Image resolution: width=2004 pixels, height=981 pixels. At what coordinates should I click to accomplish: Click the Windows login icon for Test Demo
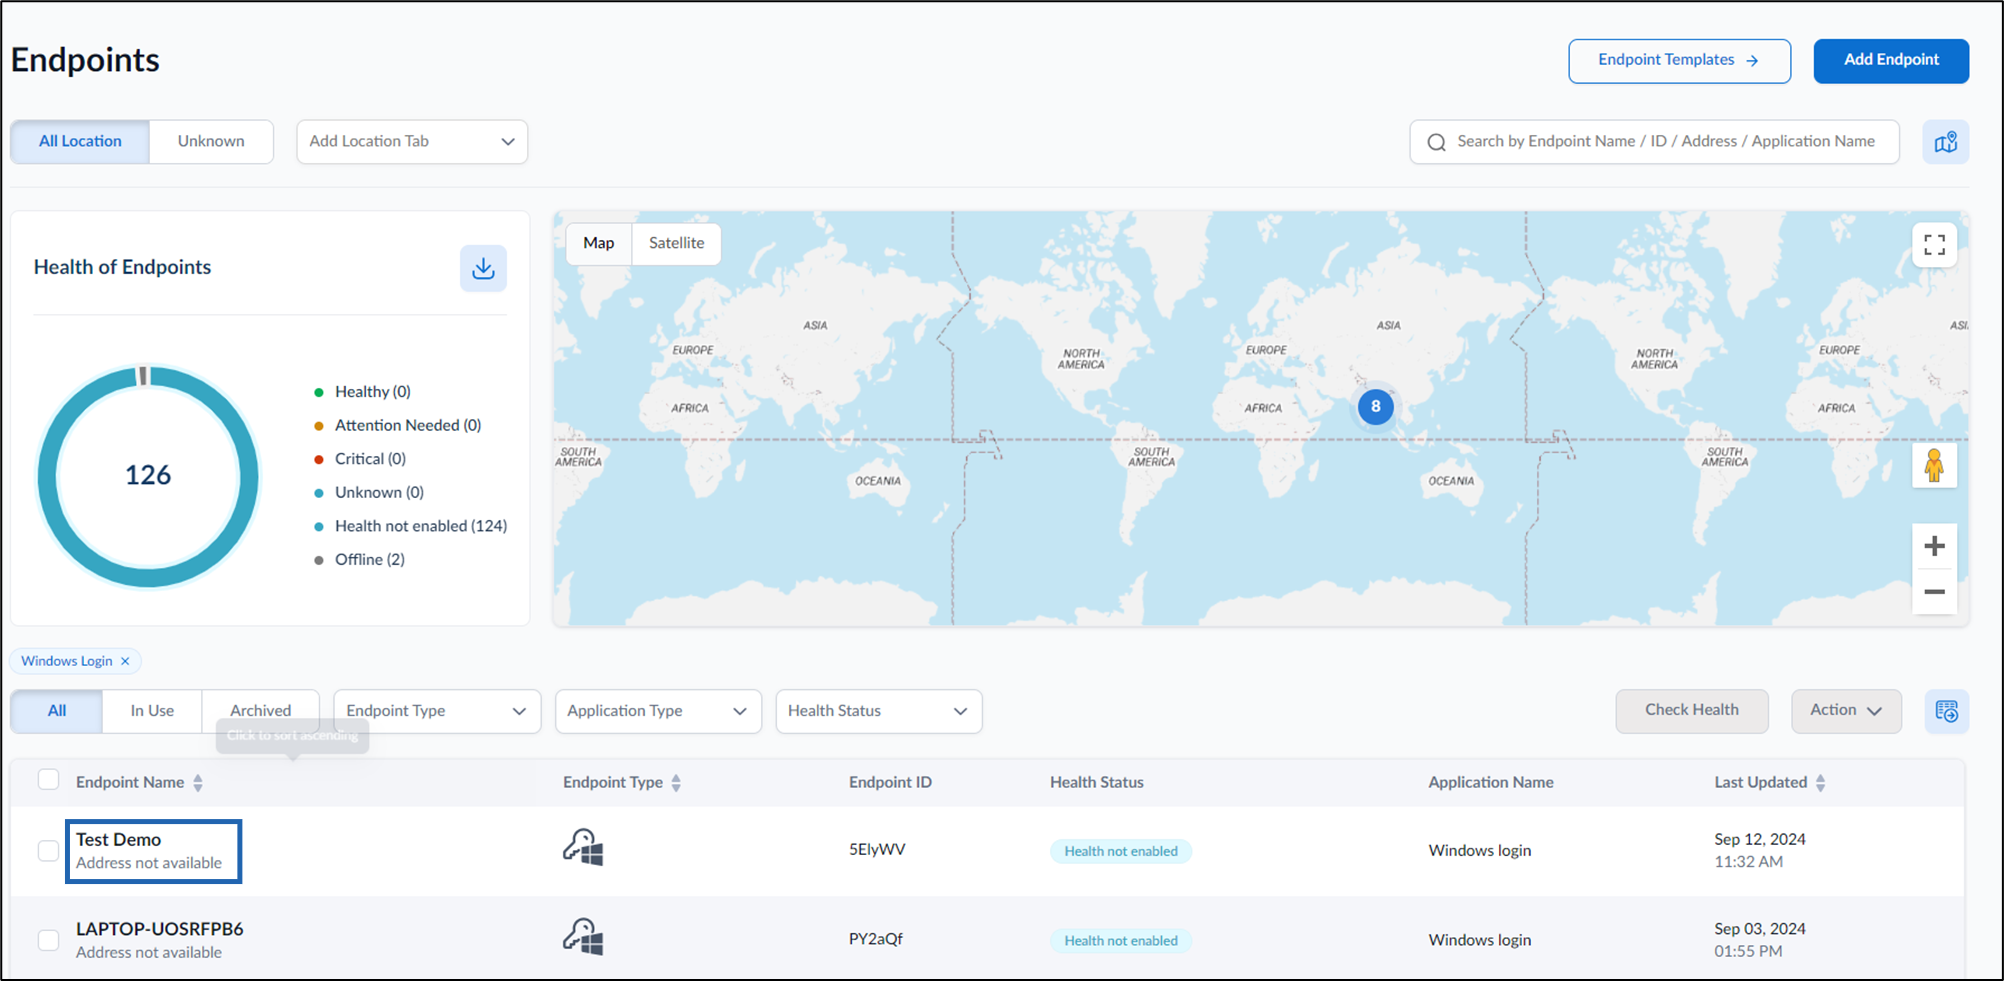coord(583,848)
